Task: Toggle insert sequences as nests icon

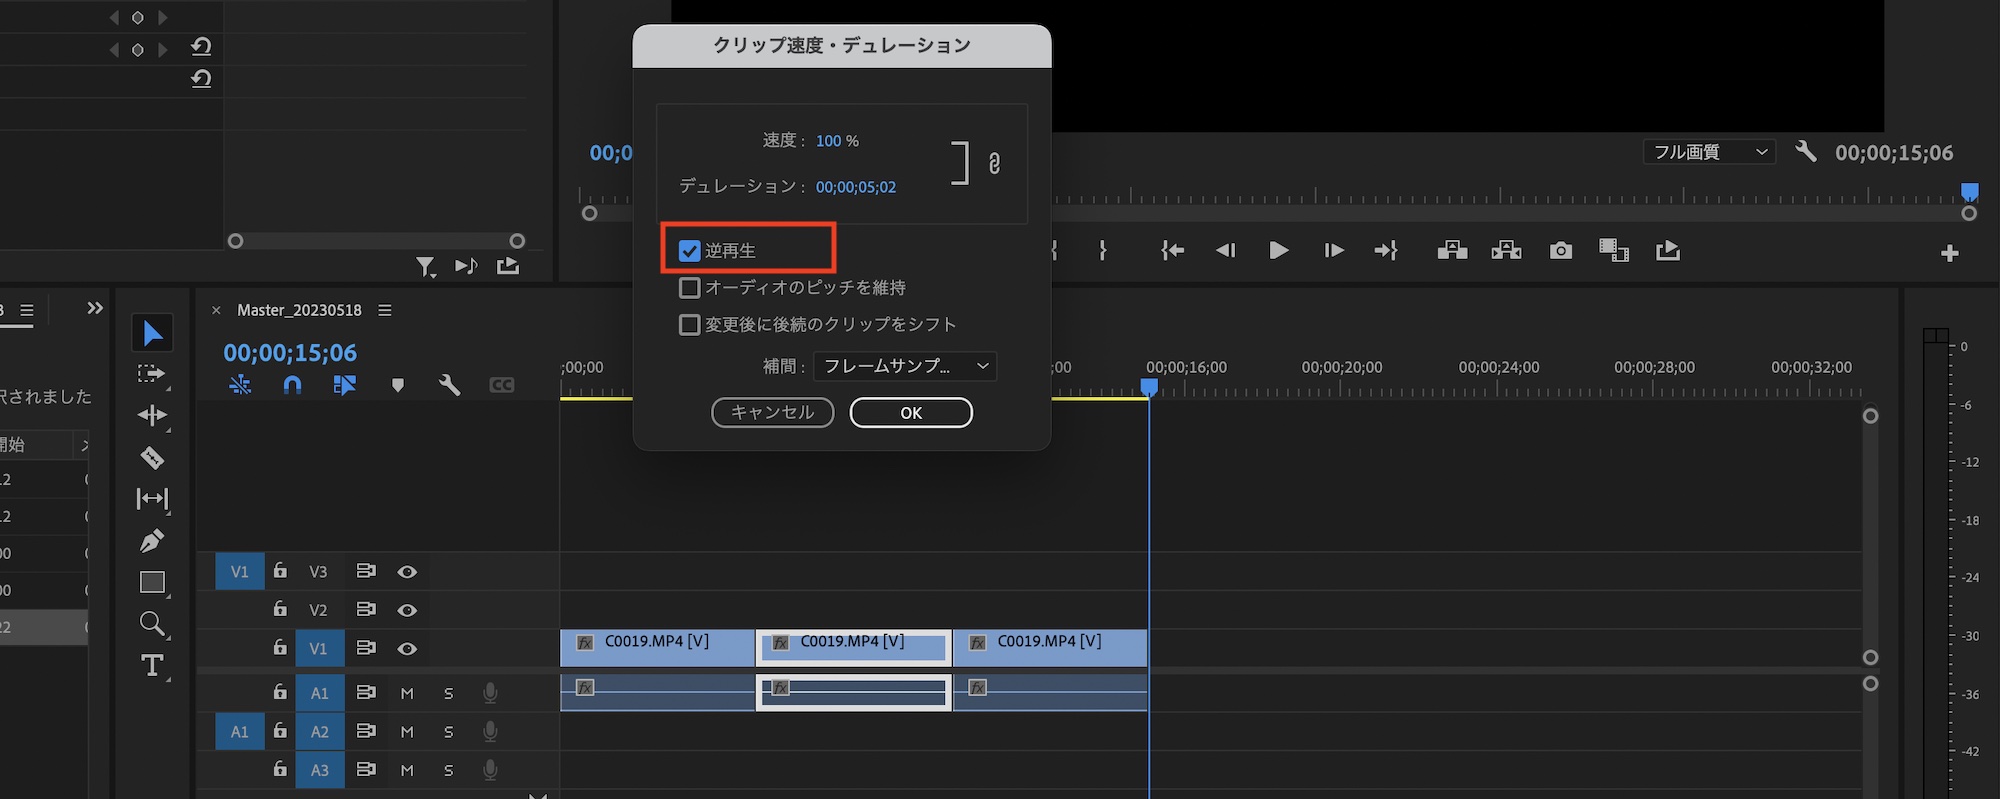Action: (240, 385)
